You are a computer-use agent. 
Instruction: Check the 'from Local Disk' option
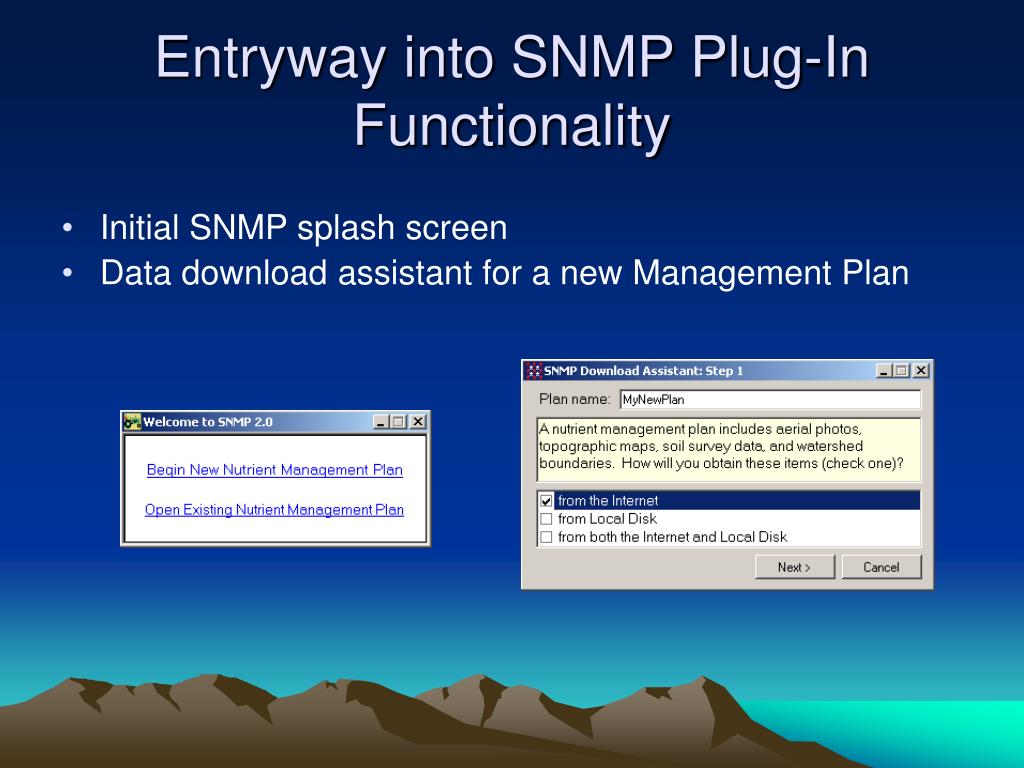(x=547, y=519)
